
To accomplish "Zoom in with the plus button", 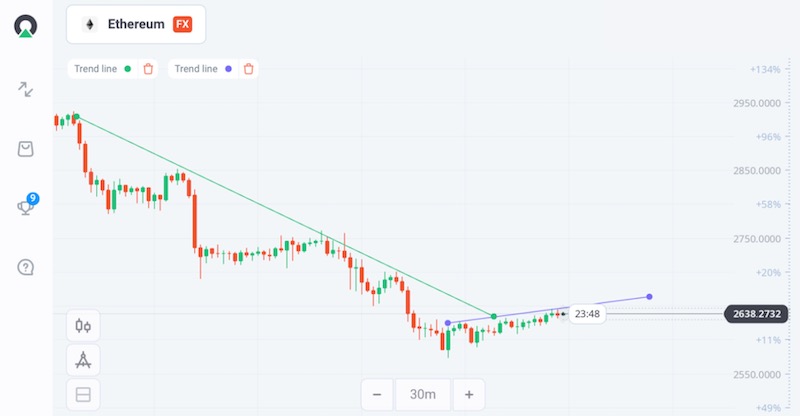I will click(x=467, y=394).
